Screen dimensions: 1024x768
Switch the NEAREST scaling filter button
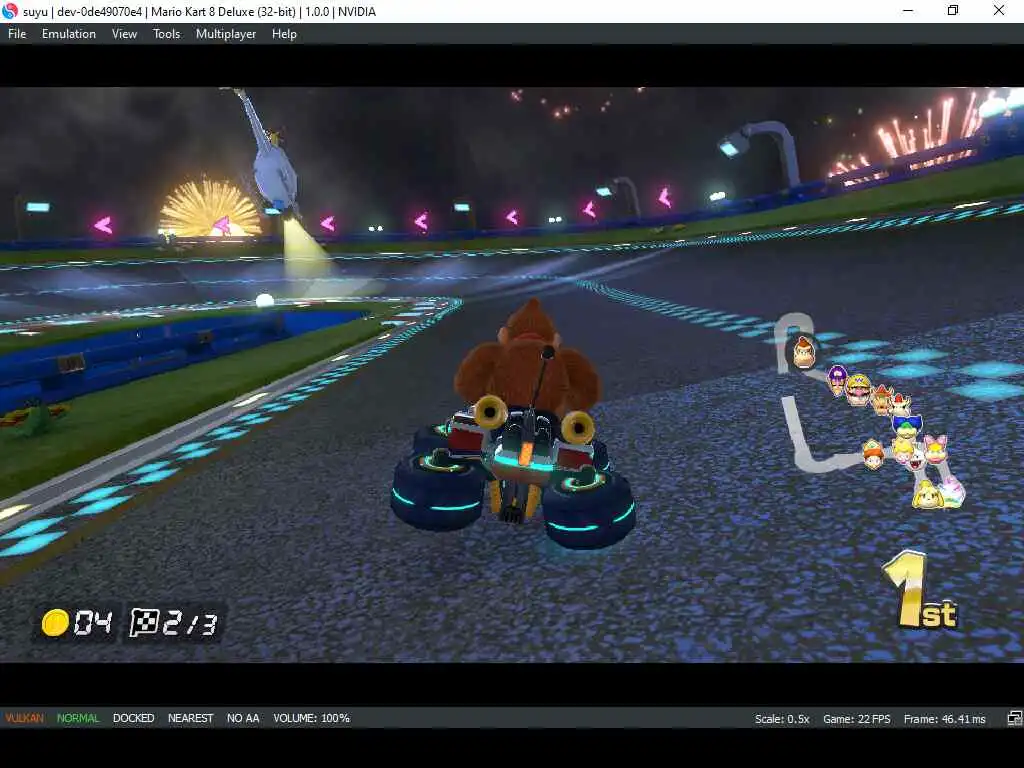(x=190, y=718)
